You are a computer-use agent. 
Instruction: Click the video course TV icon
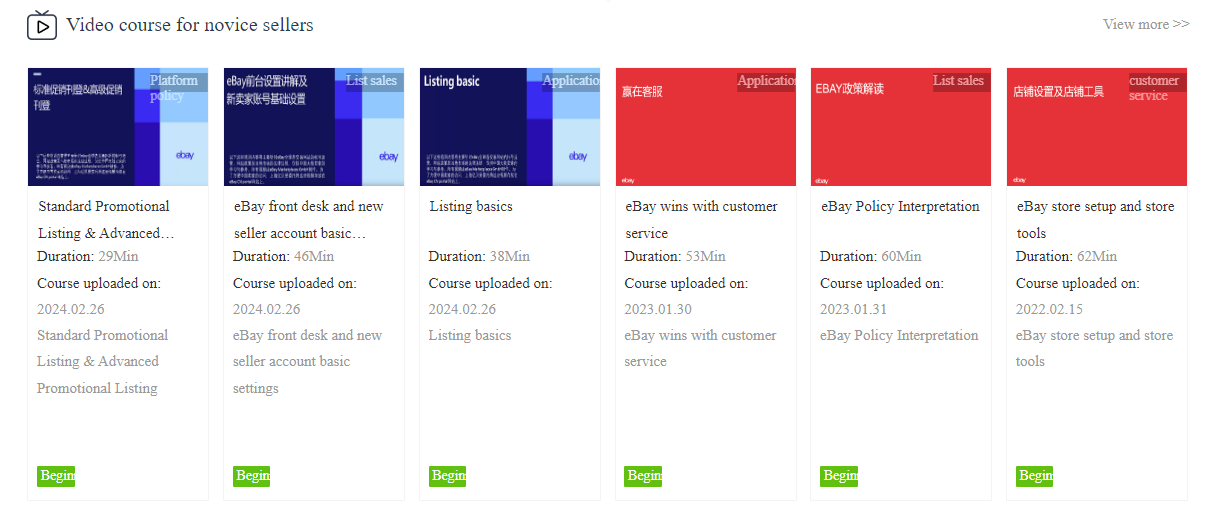tap(41, 25)
